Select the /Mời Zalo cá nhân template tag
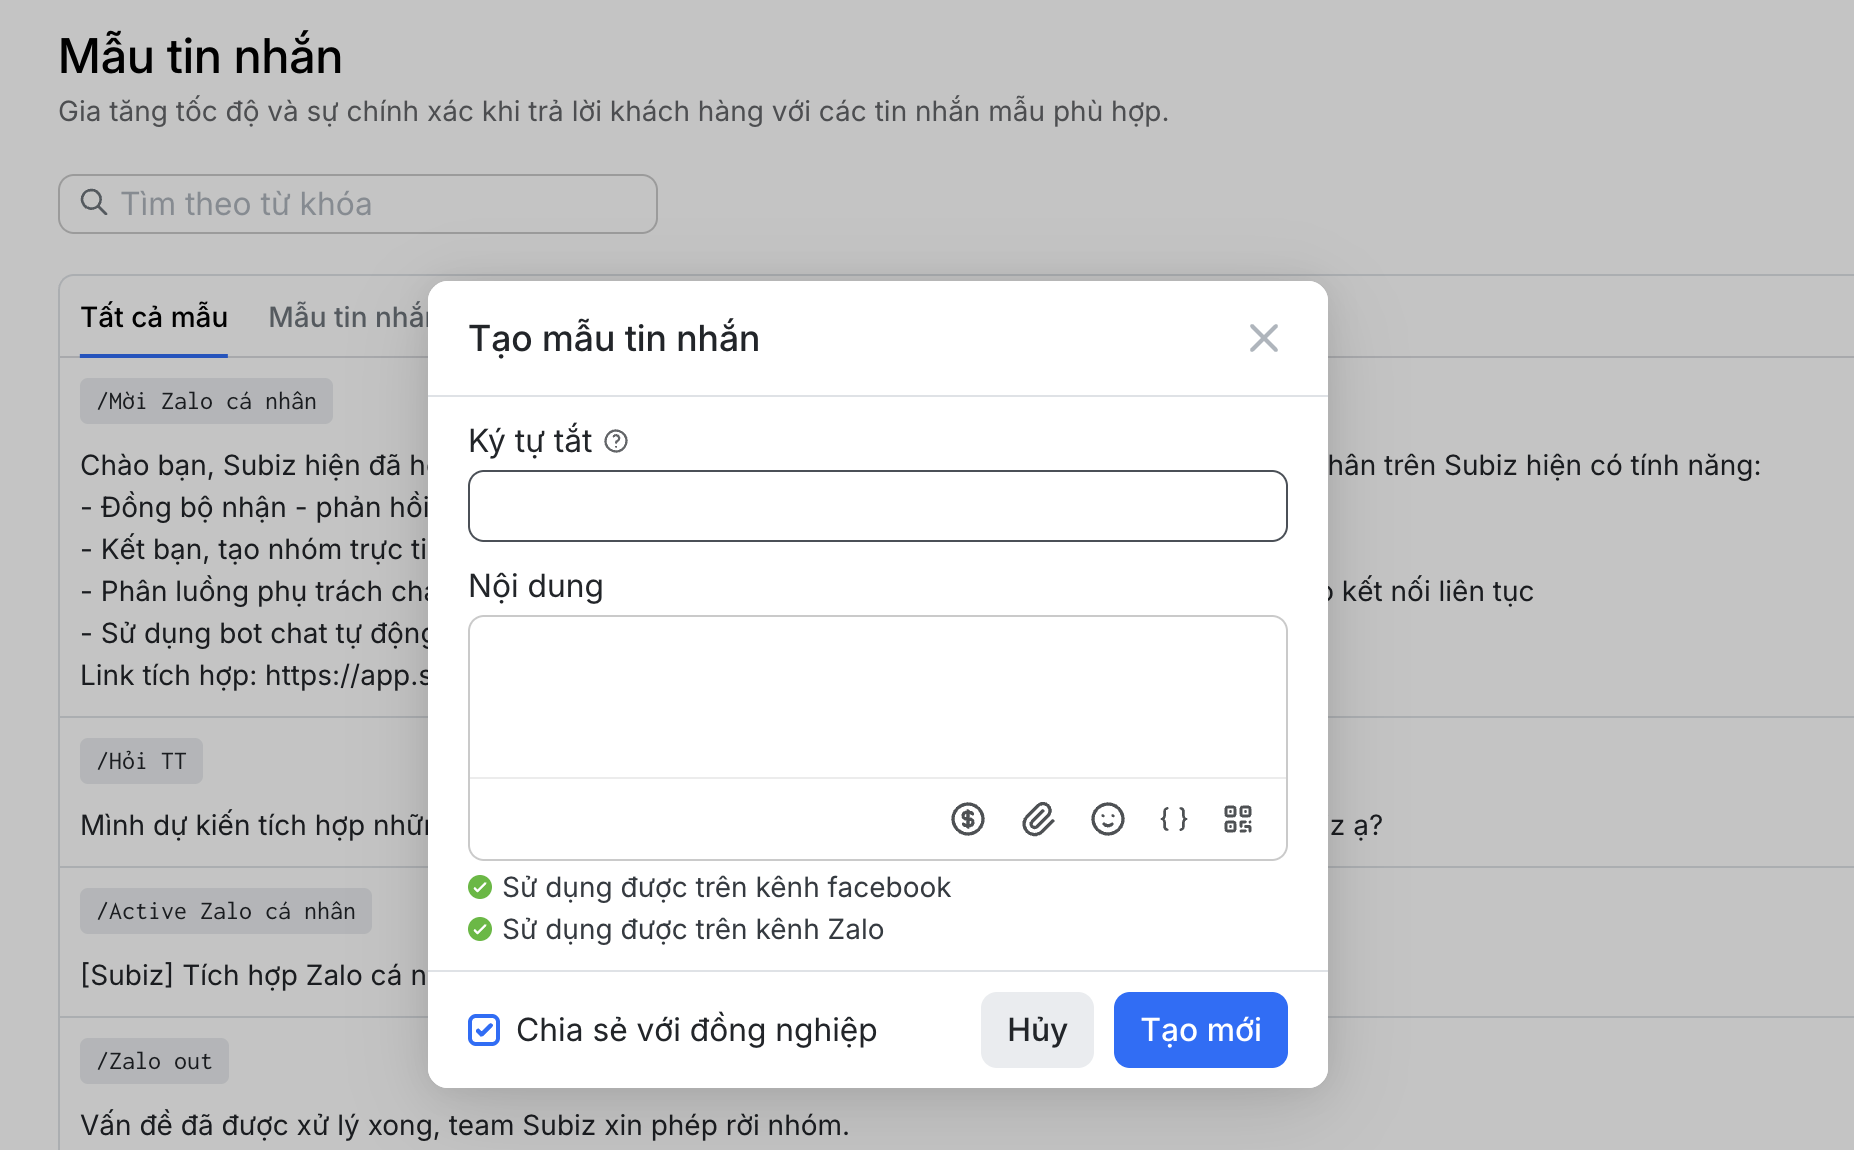The height and width of the screenshot is (1150, 1854). tap(206, 401)
